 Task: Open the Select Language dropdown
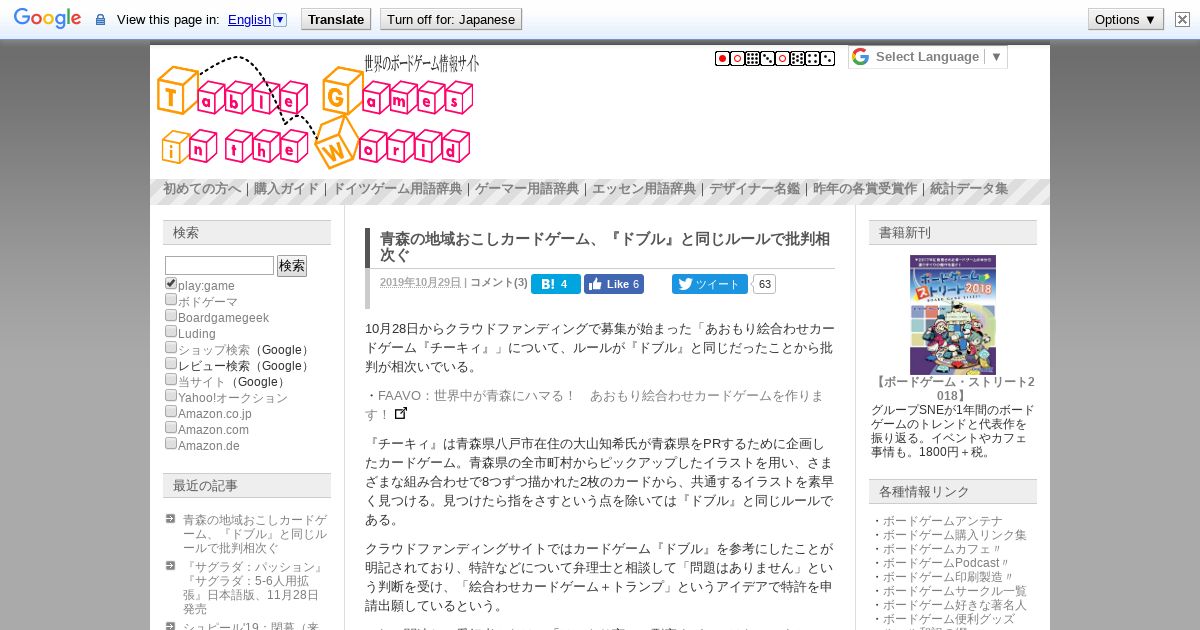pyautogui.click(x=928, y=57)
